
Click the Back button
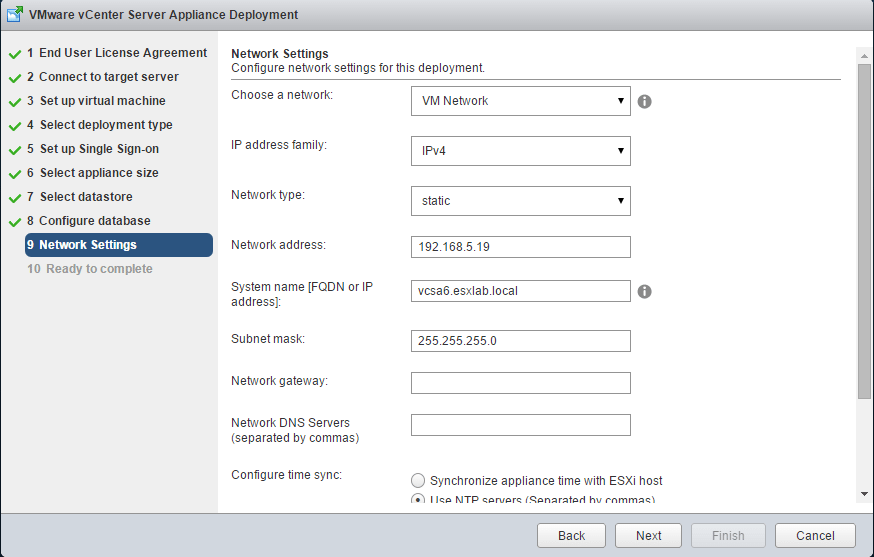[571, 536]
